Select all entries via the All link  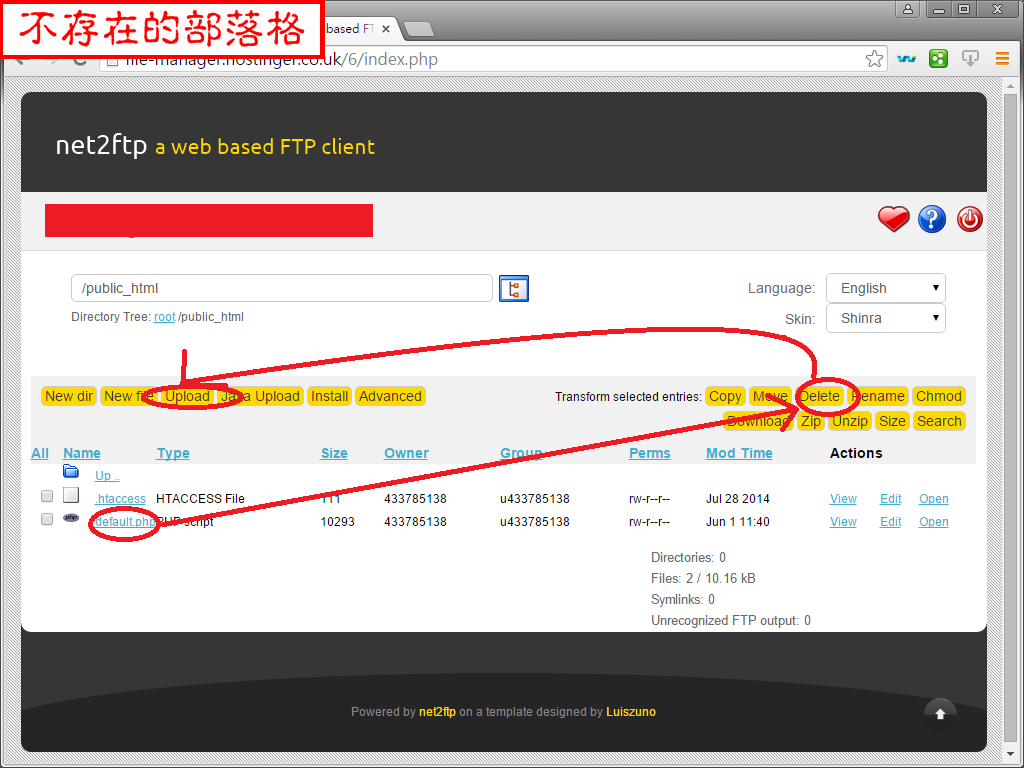coord(40,453)
